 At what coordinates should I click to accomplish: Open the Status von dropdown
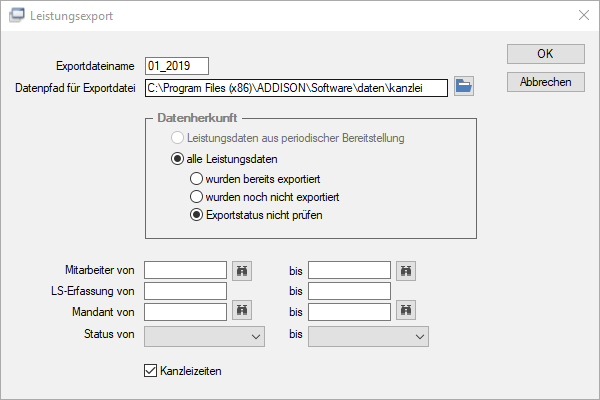[x=204, y=336]
